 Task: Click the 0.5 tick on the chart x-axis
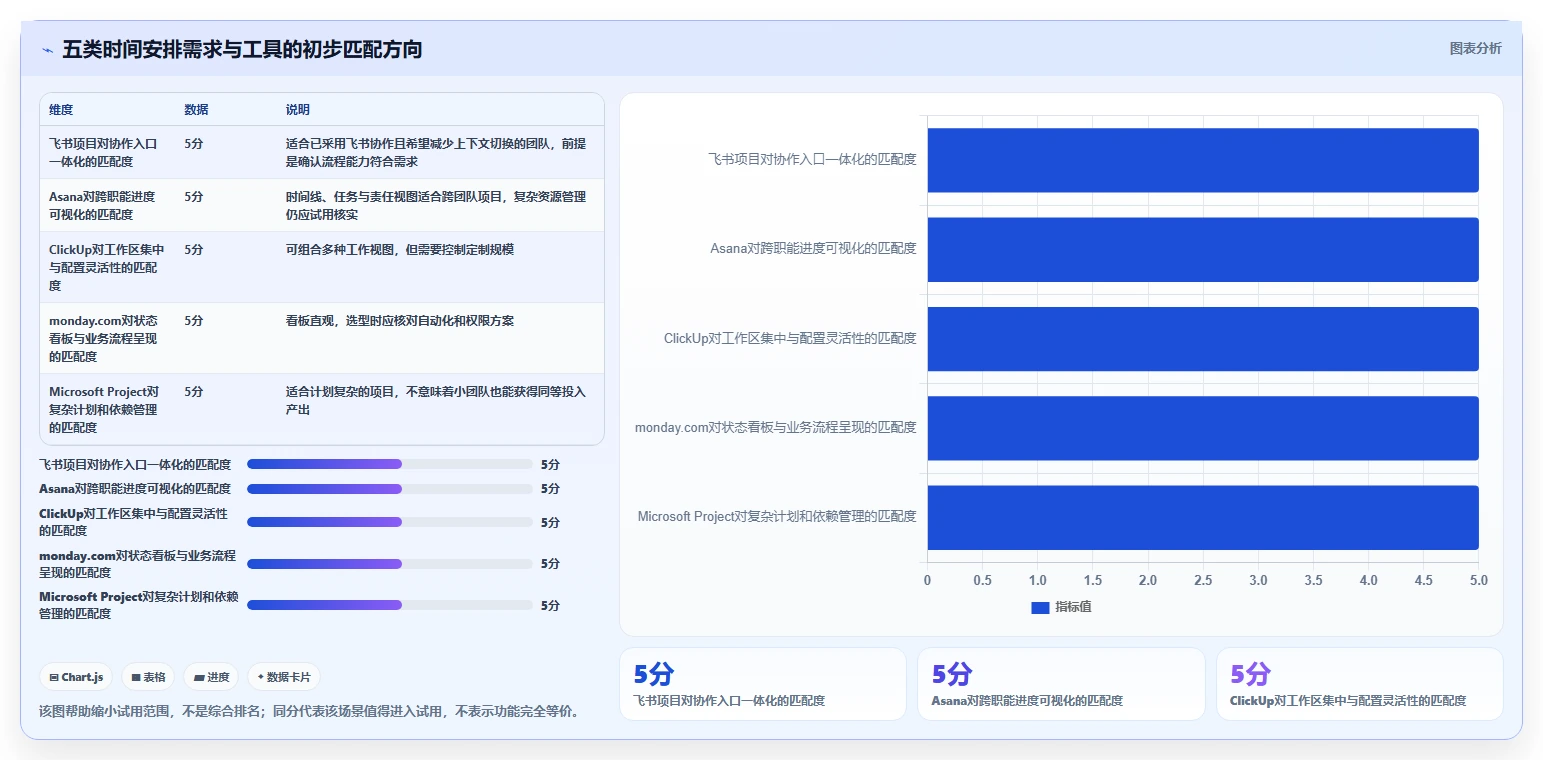tap(982, 581)
